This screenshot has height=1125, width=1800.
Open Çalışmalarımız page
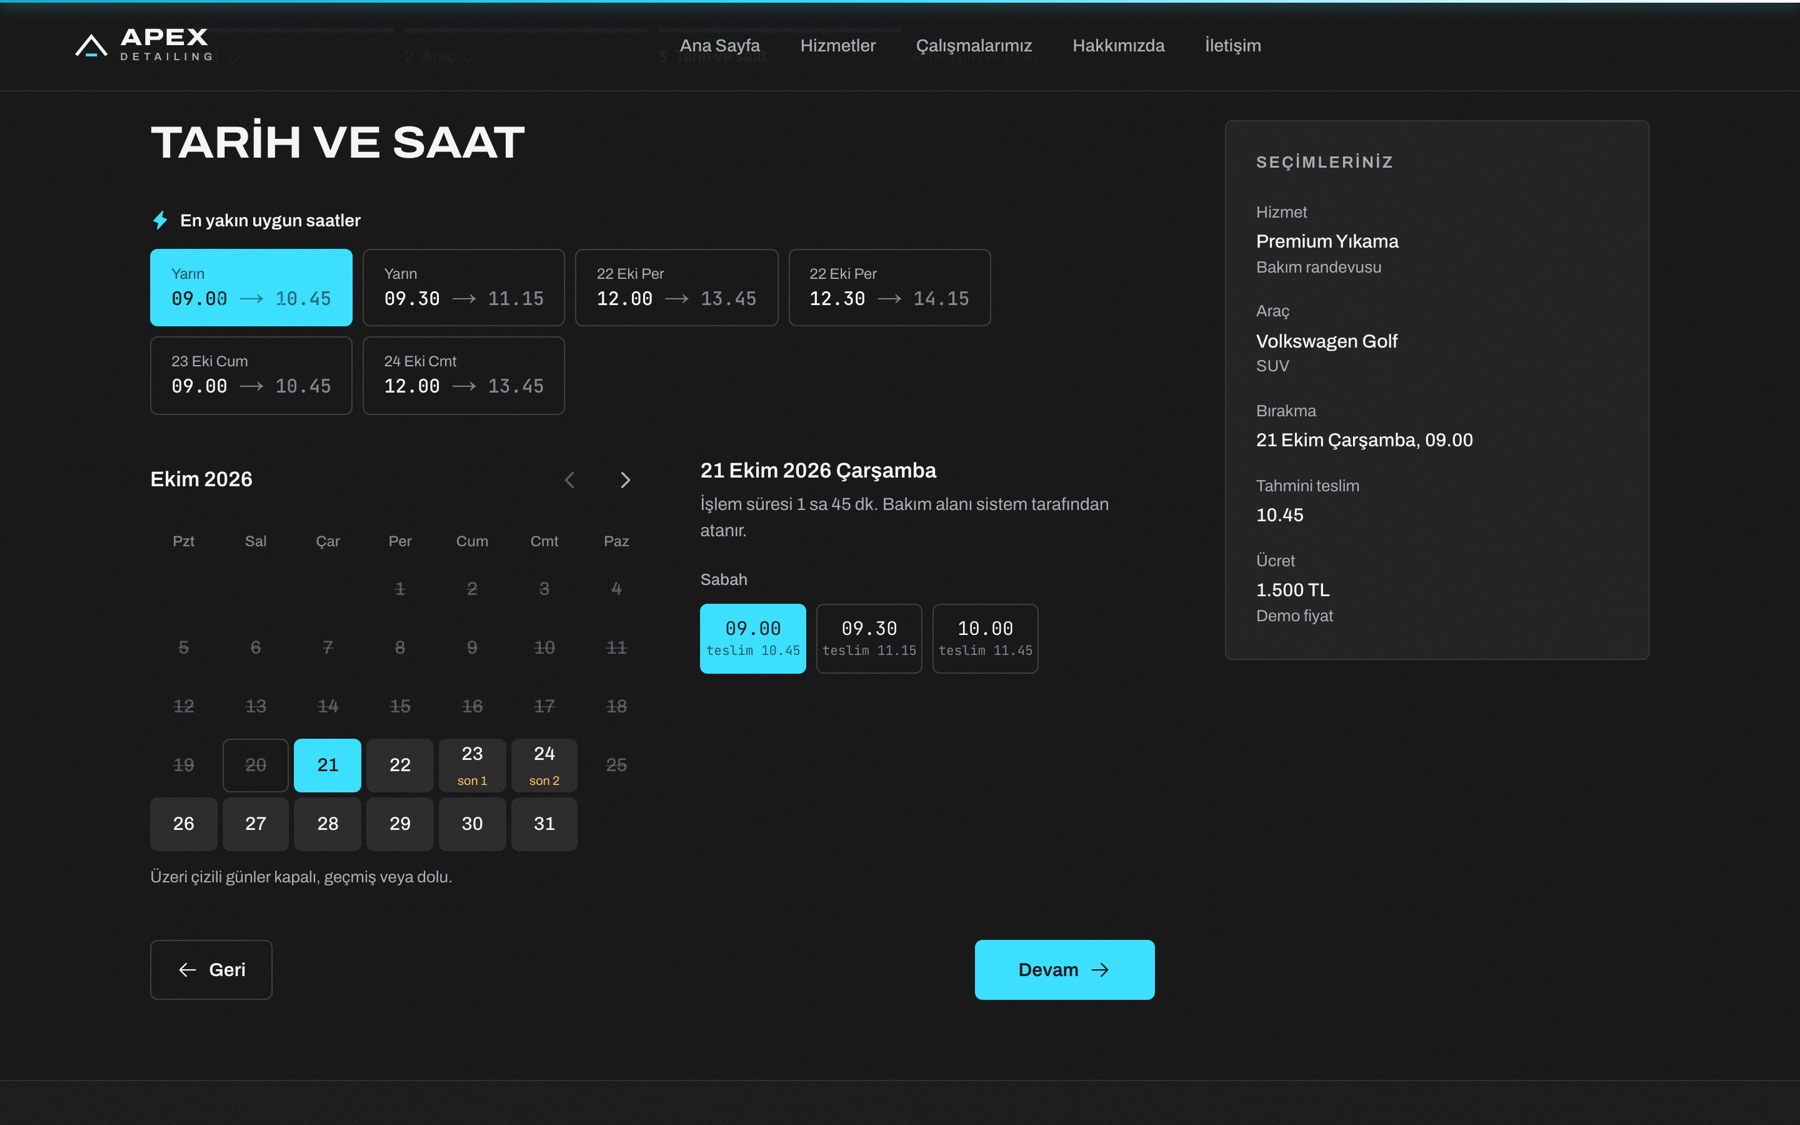pyautogui.click(x=974, y=45)
